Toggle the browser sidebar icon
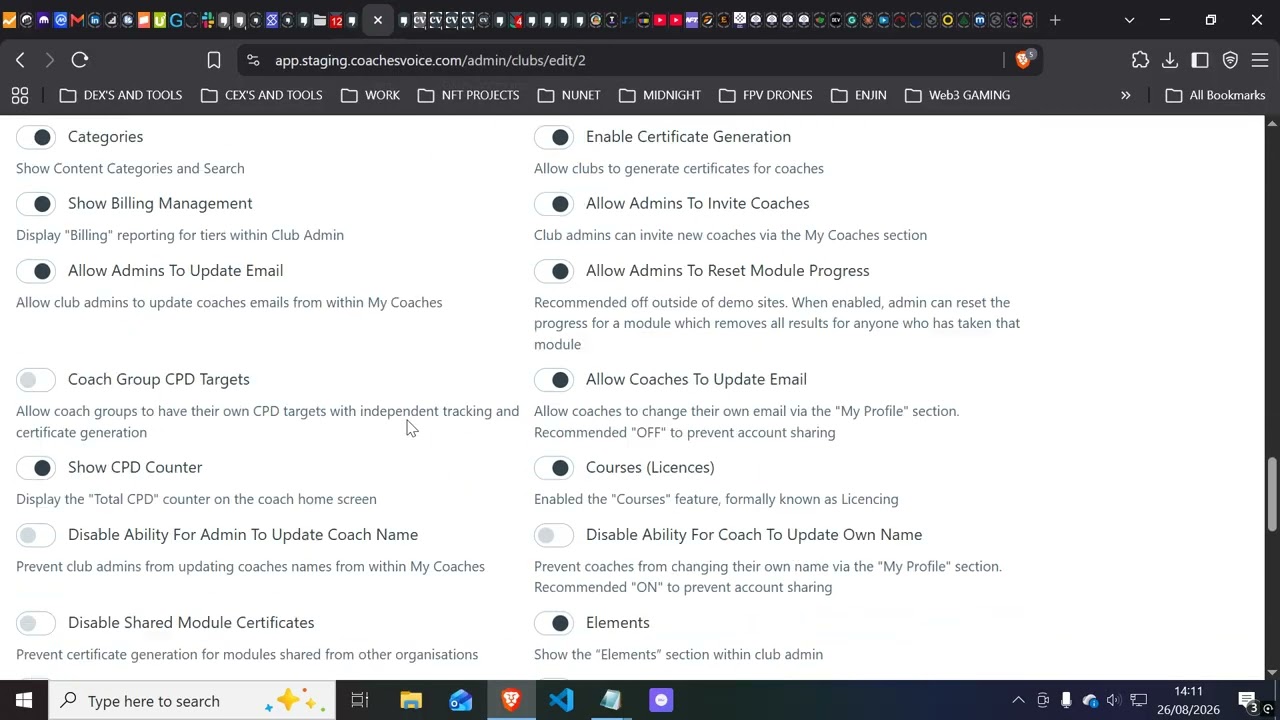1280x720 pixels. pos(1200,60)
